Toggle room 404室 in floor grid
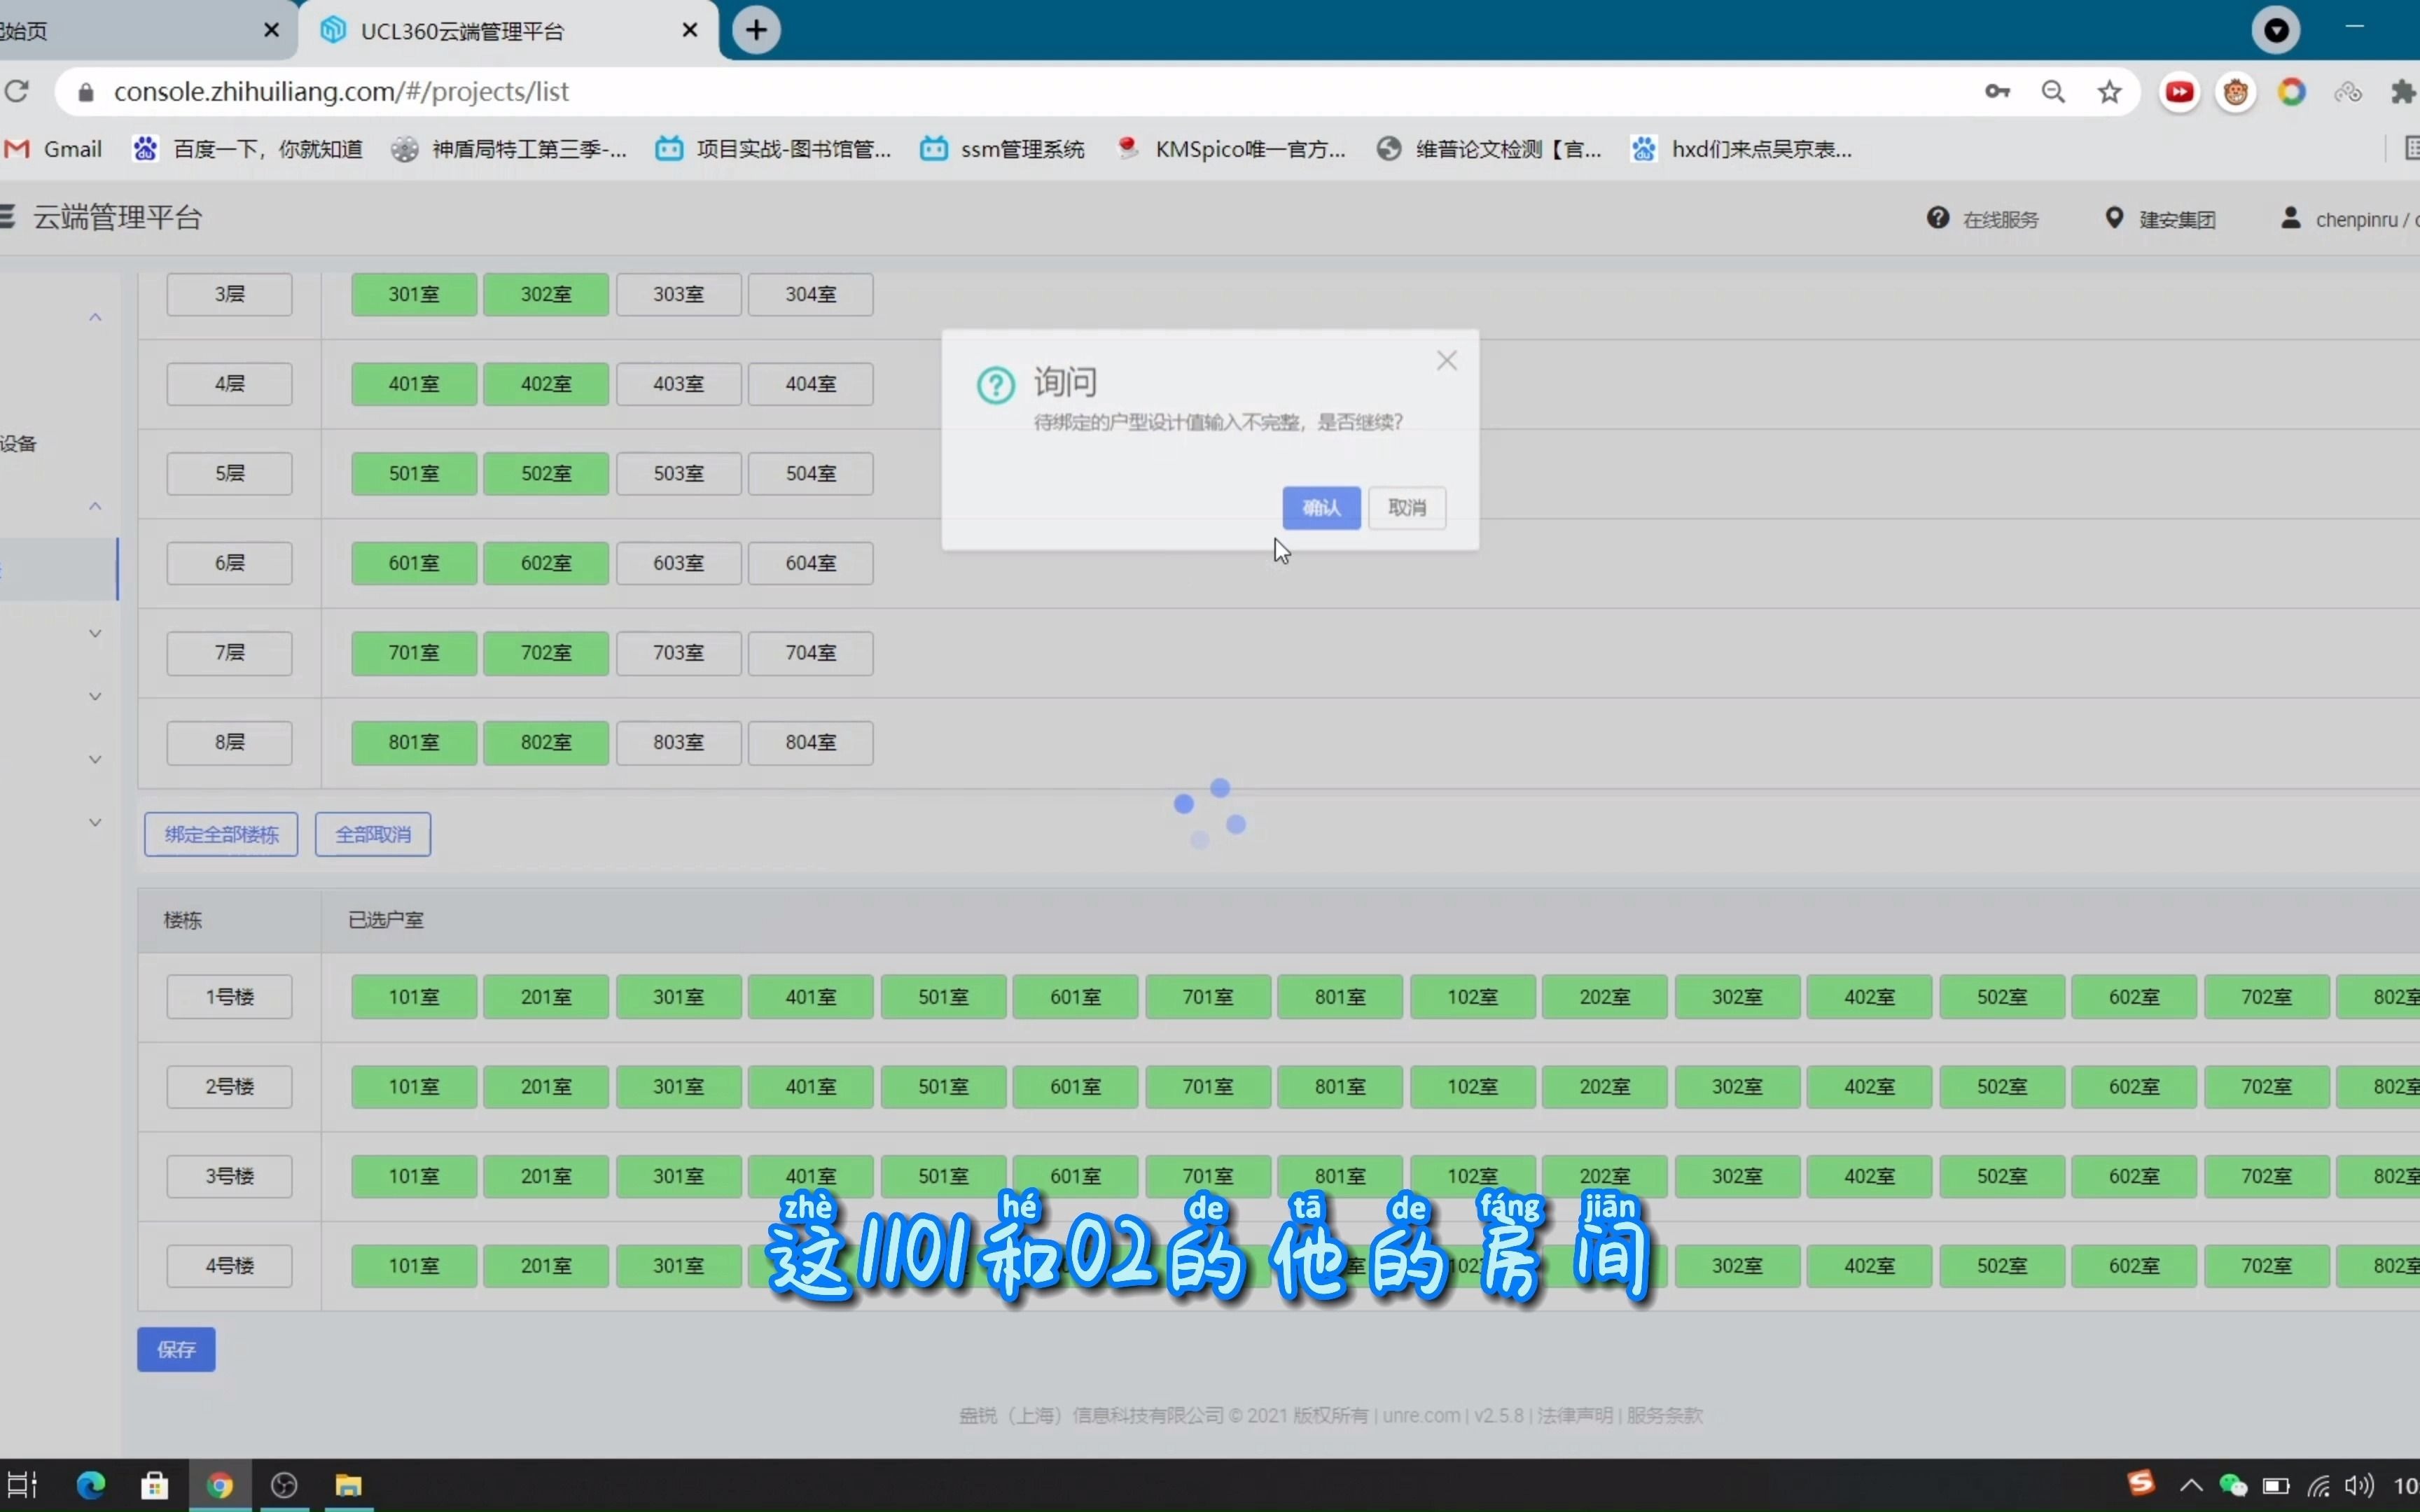The height and width of the screenshot is (1512, 2420). point(810,384)
